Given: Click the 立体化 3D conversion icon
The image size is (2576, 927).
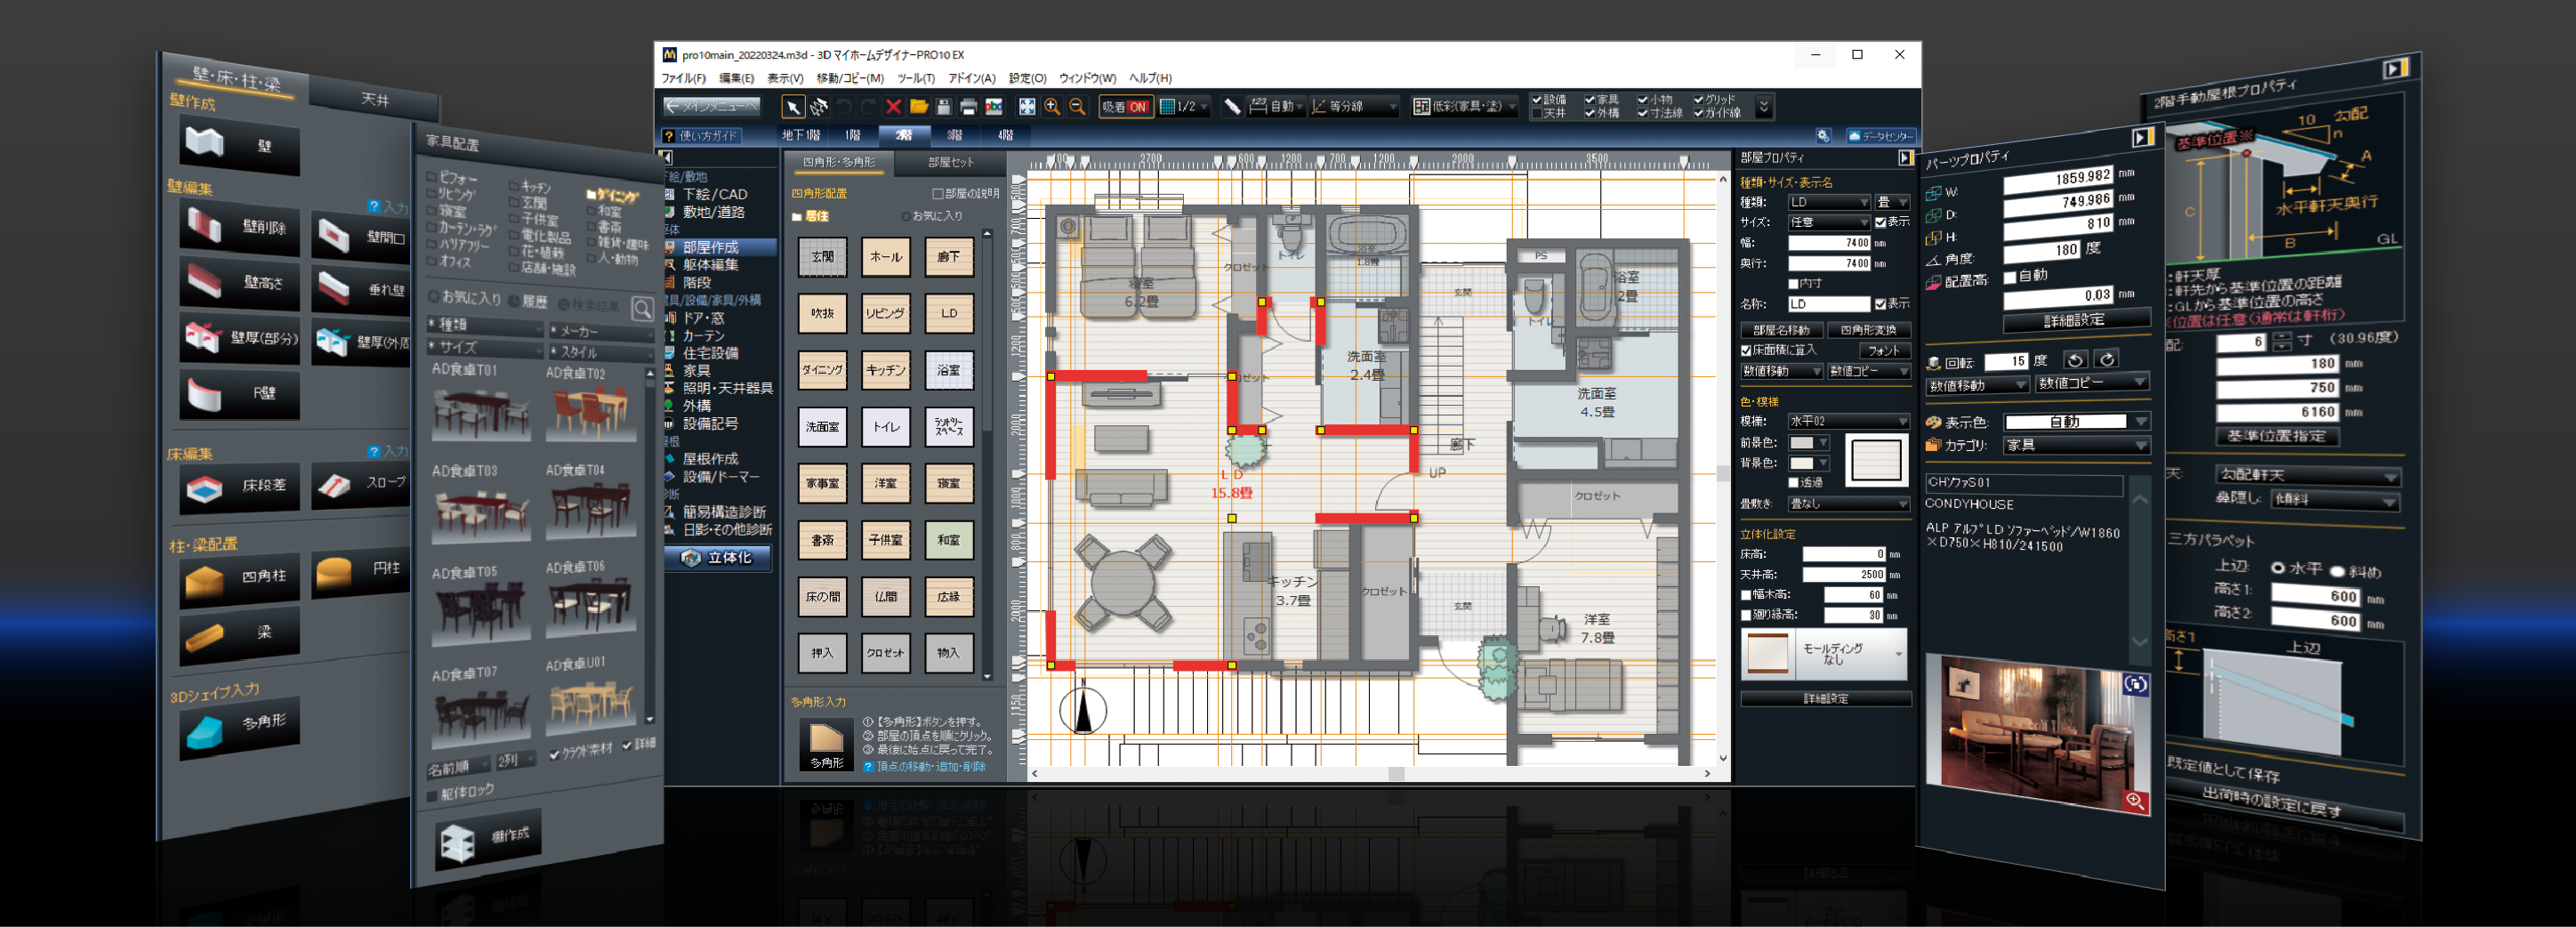Looking at the screenshot, I should 716,559.
